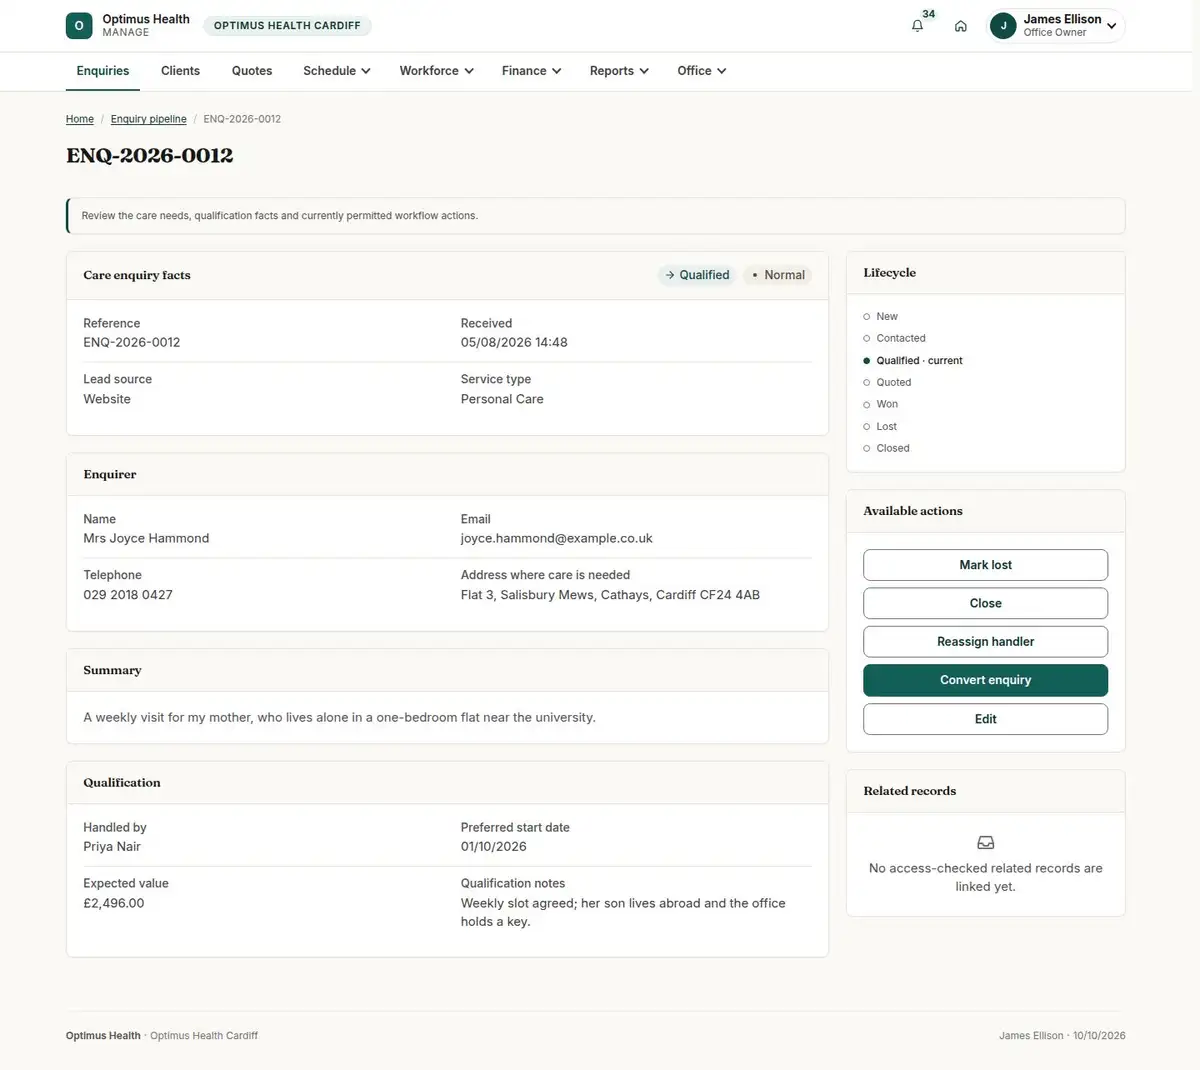Expand the Reports menu
1200x1070 pixels.
click(620, 71)
